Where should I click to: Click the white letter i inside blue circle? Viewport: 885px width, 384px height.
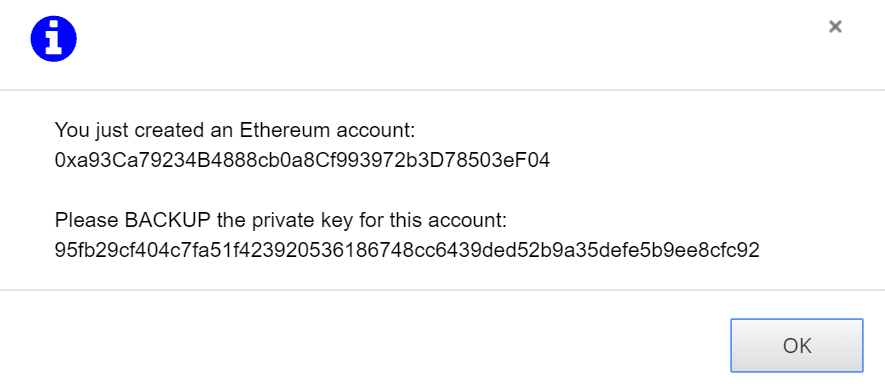pos(54,40)
